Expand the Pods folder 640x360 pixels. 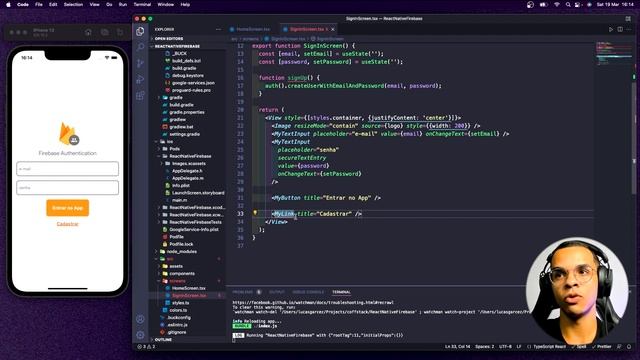174,149
